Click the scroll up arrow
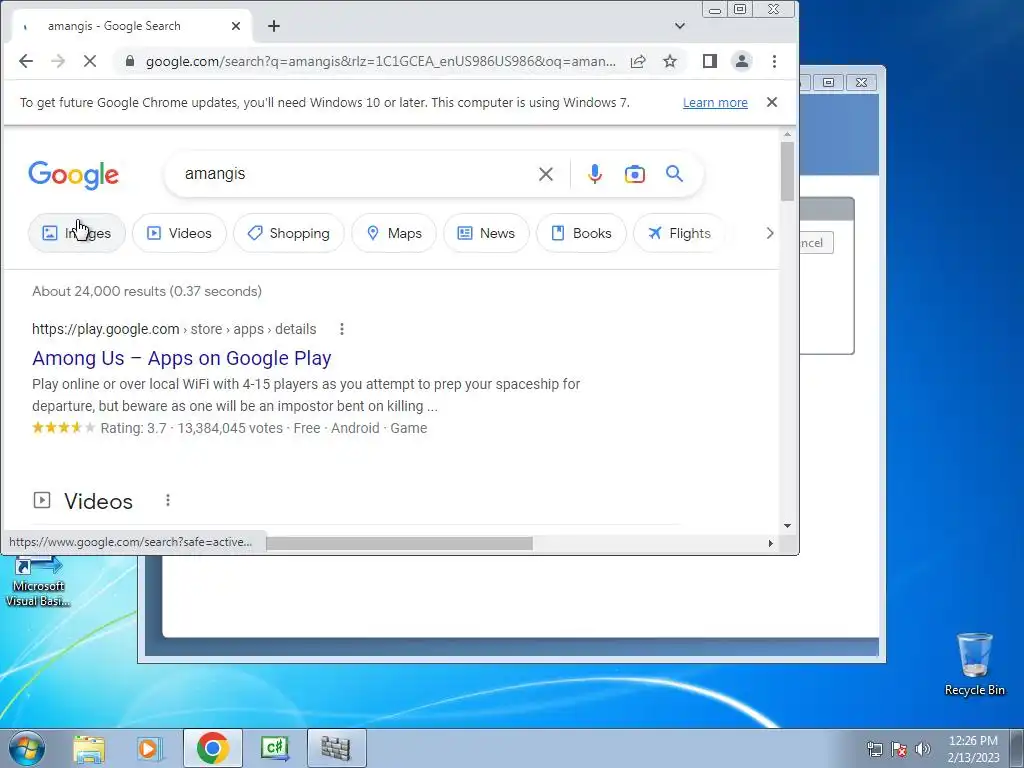This screenshot has height=768, width=1024. [787, 135]
